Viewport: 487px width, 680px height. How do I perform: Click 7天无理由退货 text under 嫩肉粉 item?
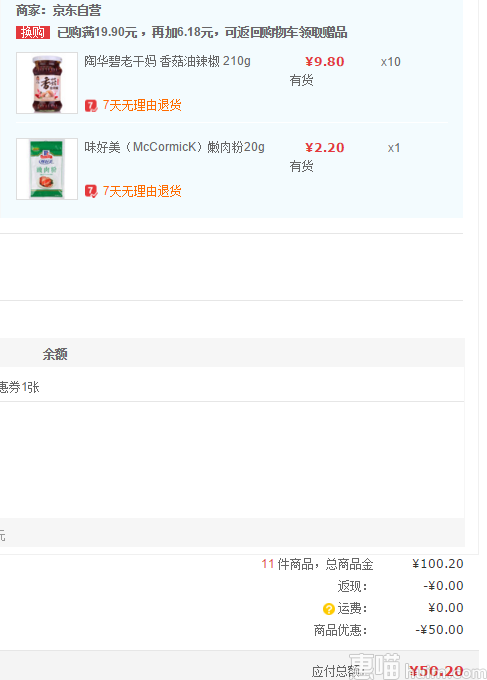(x=142, y=191)
